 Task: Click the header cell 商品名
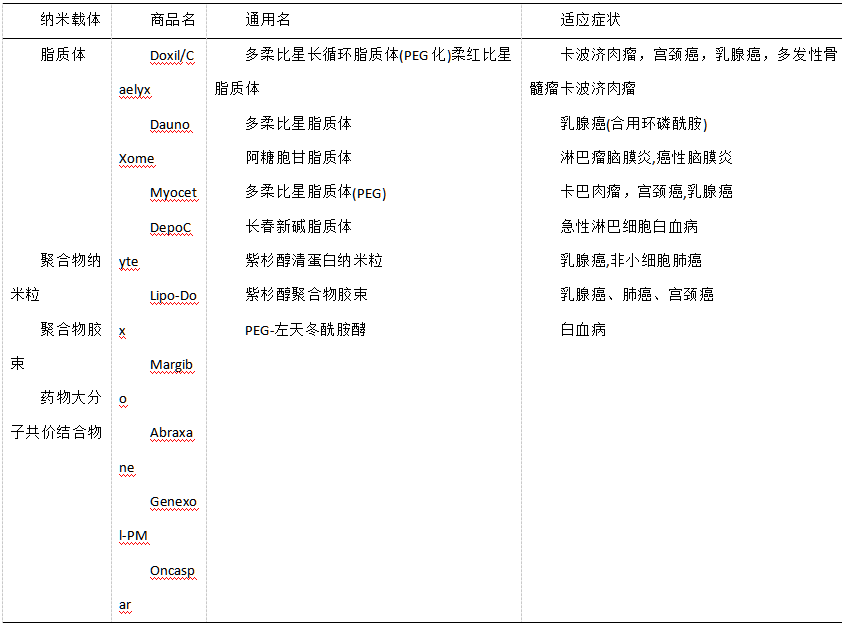click(172, 20)
